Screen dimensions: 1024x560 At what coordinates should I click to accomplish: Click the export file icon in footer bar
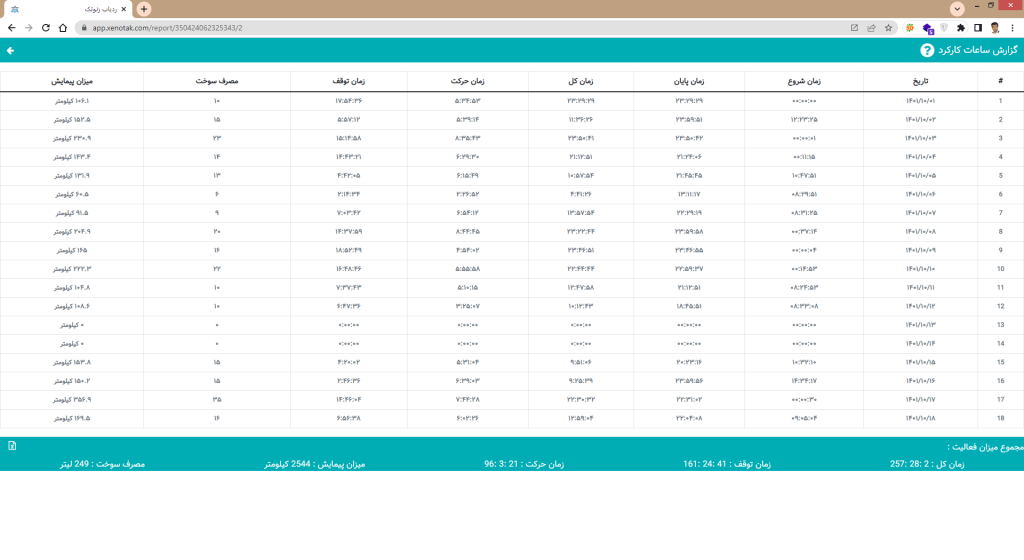[x=12, y=446]
